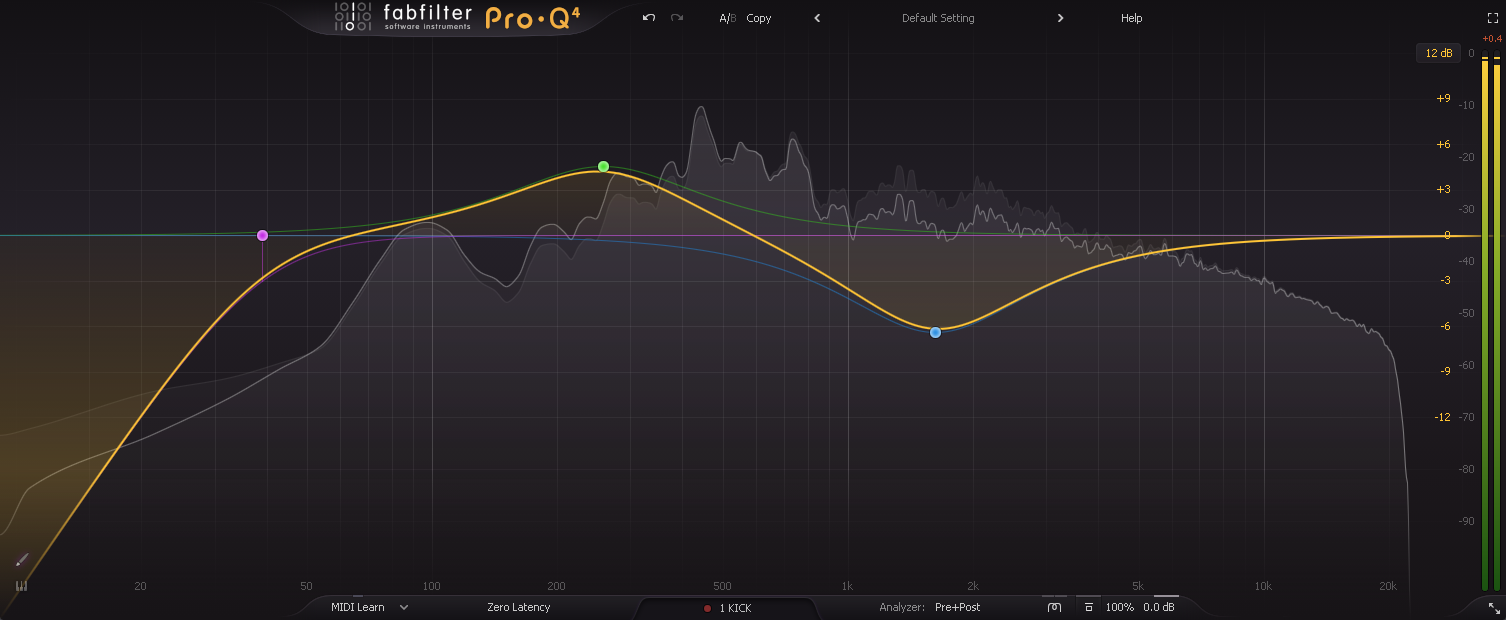Open the Help menu

click(x=1131, y=18)
